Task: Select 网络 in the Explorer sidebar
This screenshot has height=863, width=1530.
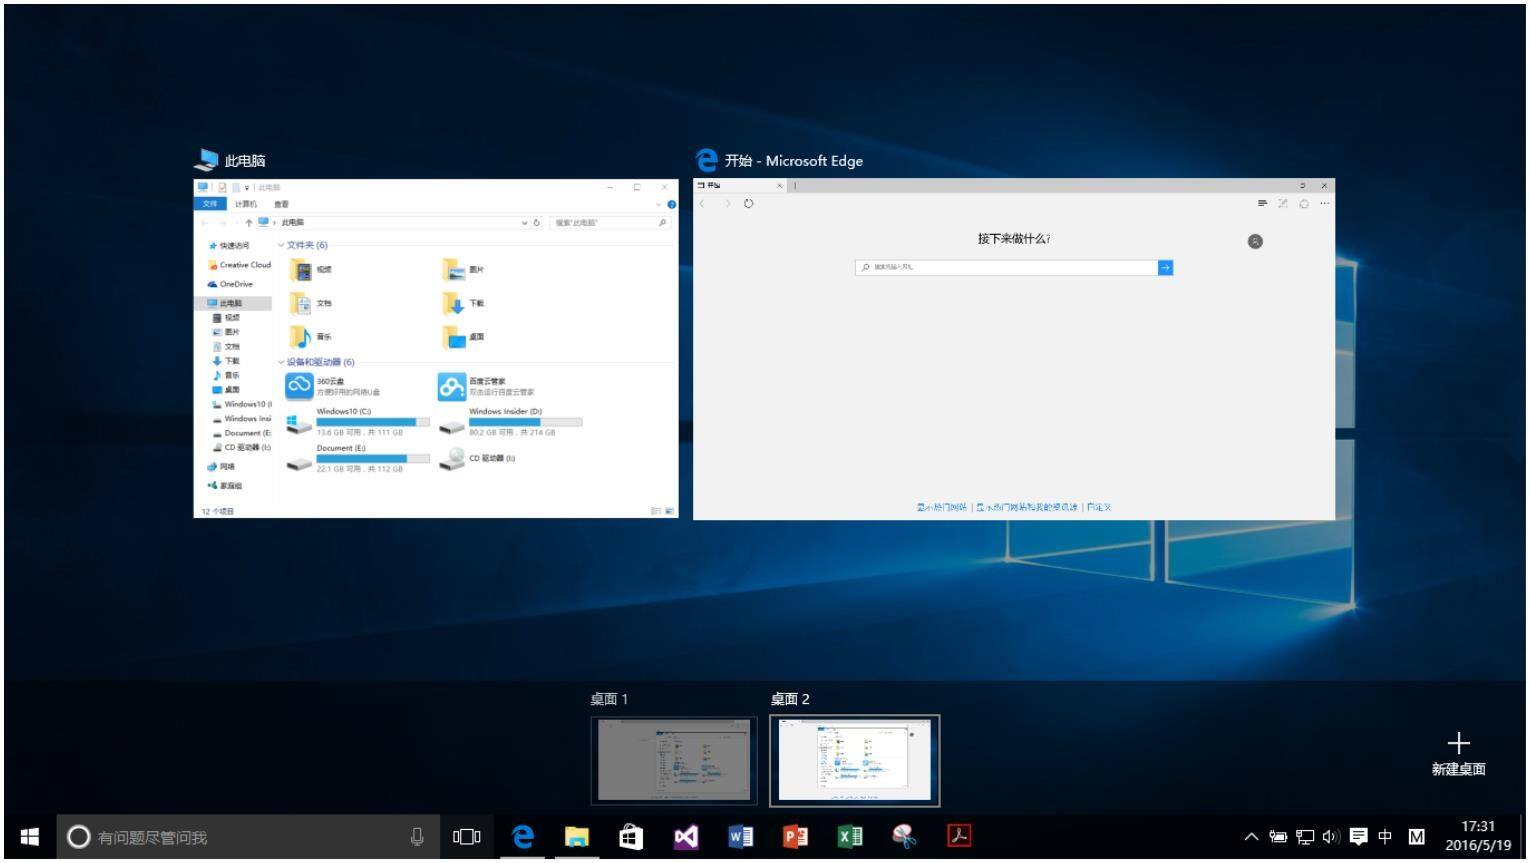Action: (x=221, y=467)
